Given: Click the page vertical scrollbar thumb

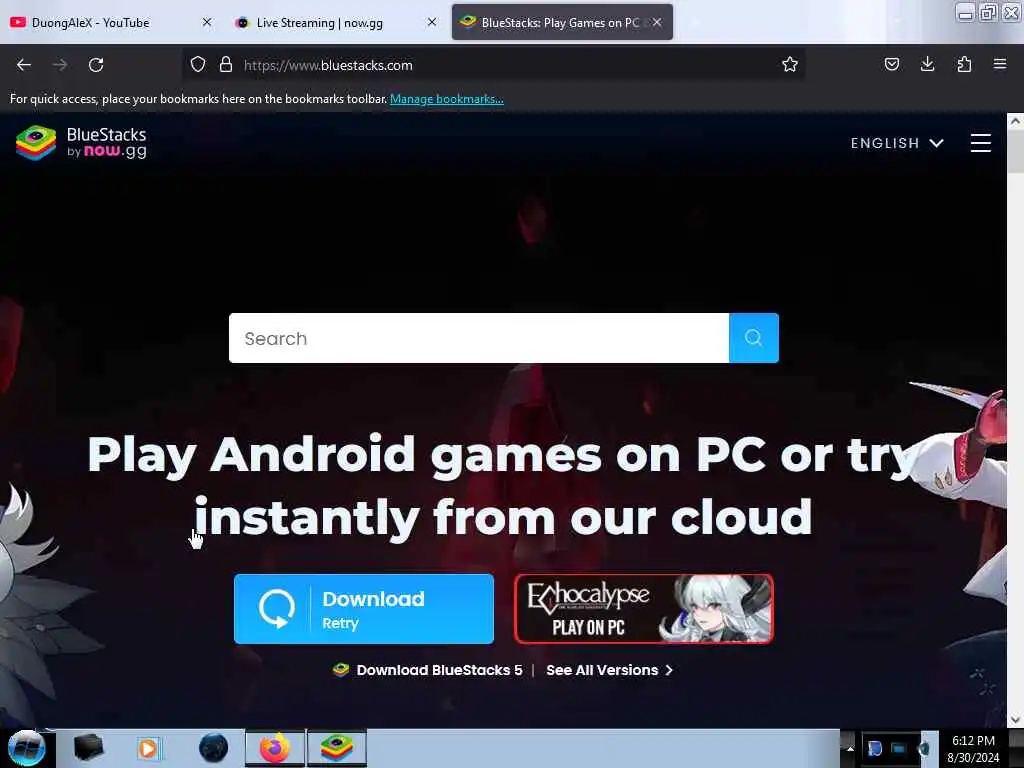Looking at the screenshot, I should [x=1015, y=152].
